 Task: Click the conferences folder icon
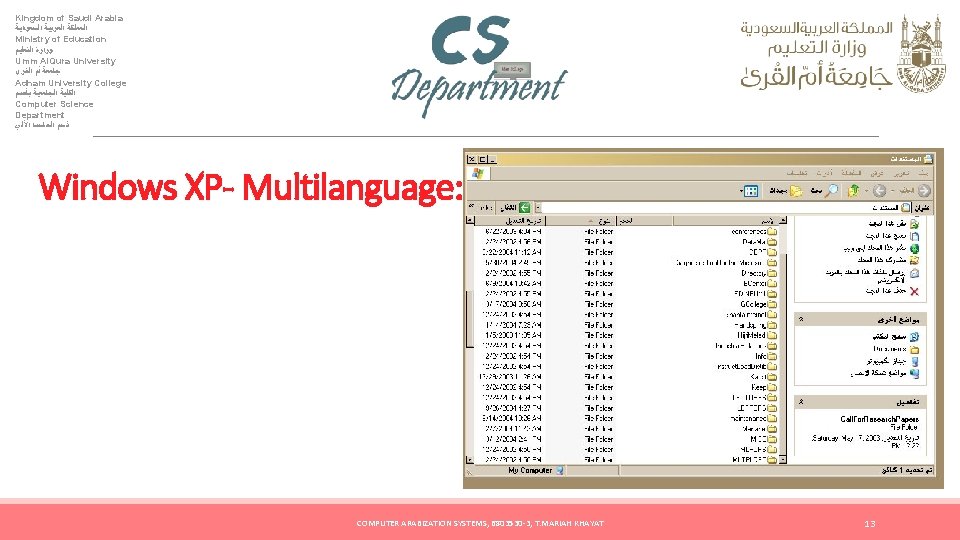tap(773, 231)
